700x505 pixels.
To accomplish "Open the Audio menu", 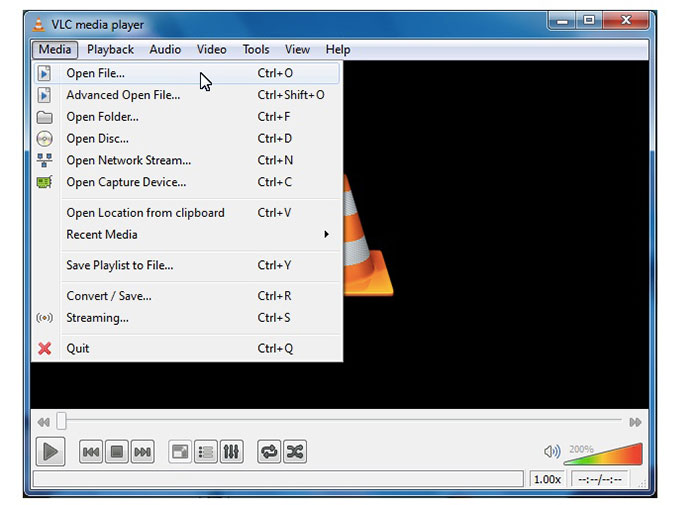I will click(165, 50).
